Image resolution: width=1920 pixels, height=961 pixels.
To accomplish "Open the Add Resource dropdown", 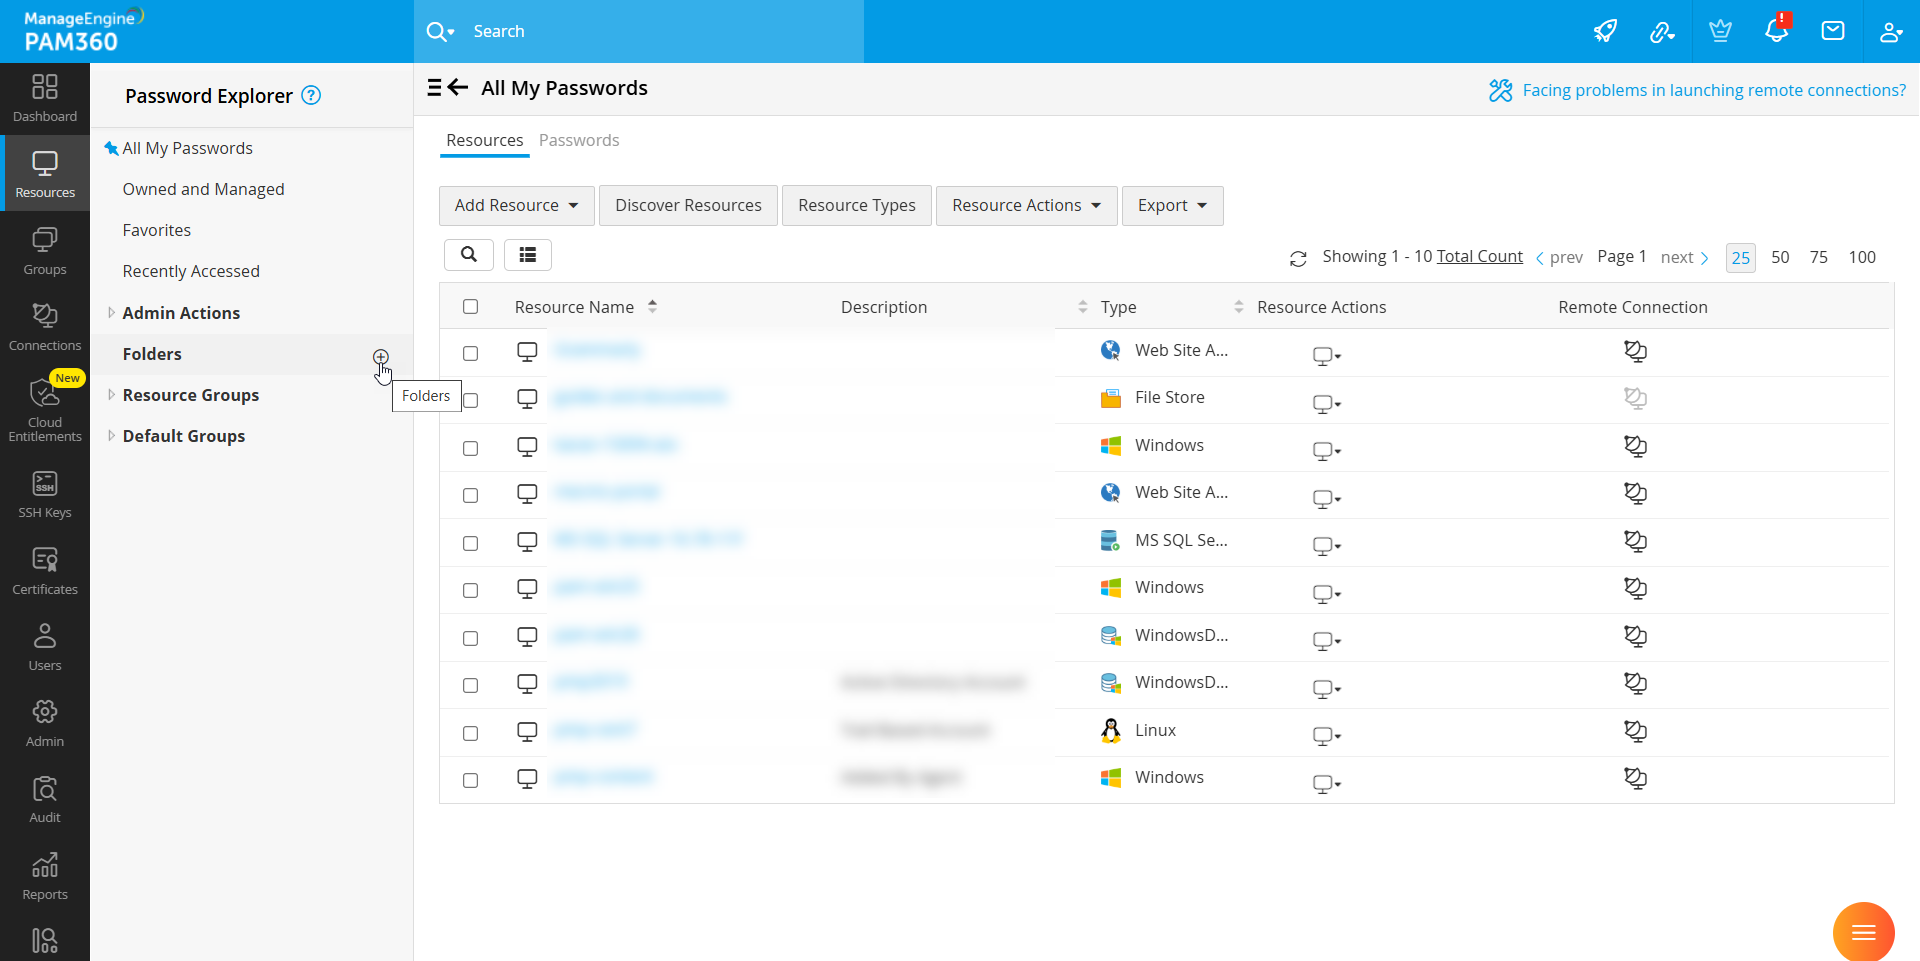I will [516, 205].
